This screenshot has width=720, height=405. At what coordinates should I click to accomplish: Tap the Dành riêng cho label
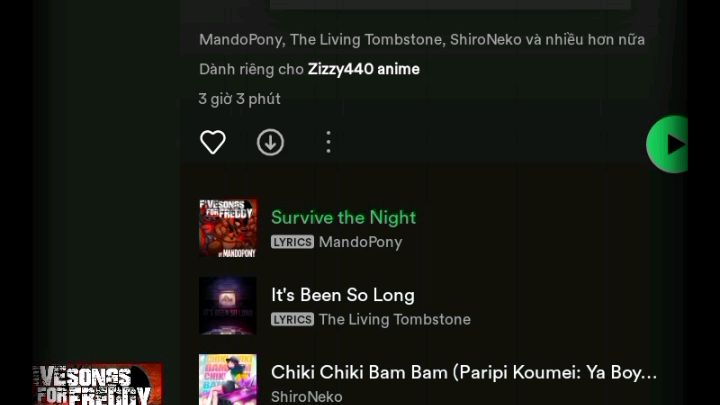click(251, 69)
